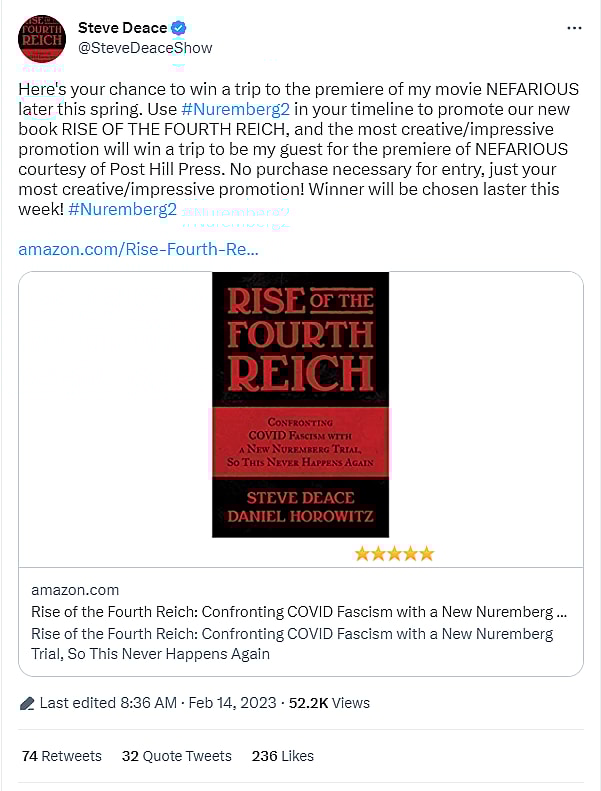The image size is (601, 791).
Task: Click the link card description text
Action: coord(291,644)
